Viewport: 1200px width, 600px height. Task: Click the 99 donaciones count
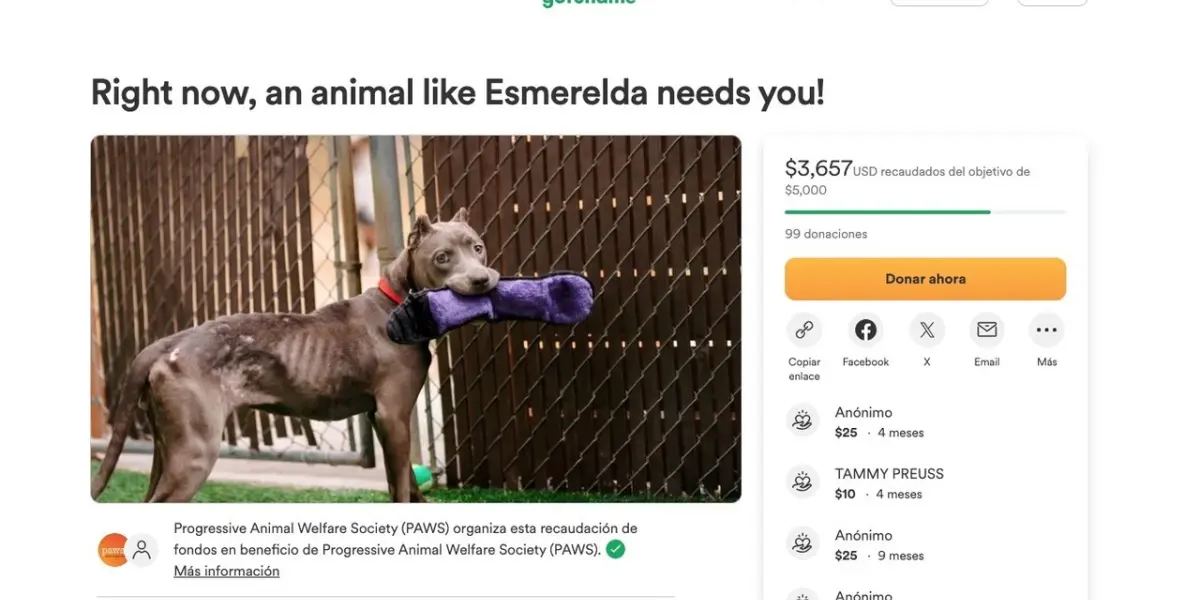[x=826, y=234]
